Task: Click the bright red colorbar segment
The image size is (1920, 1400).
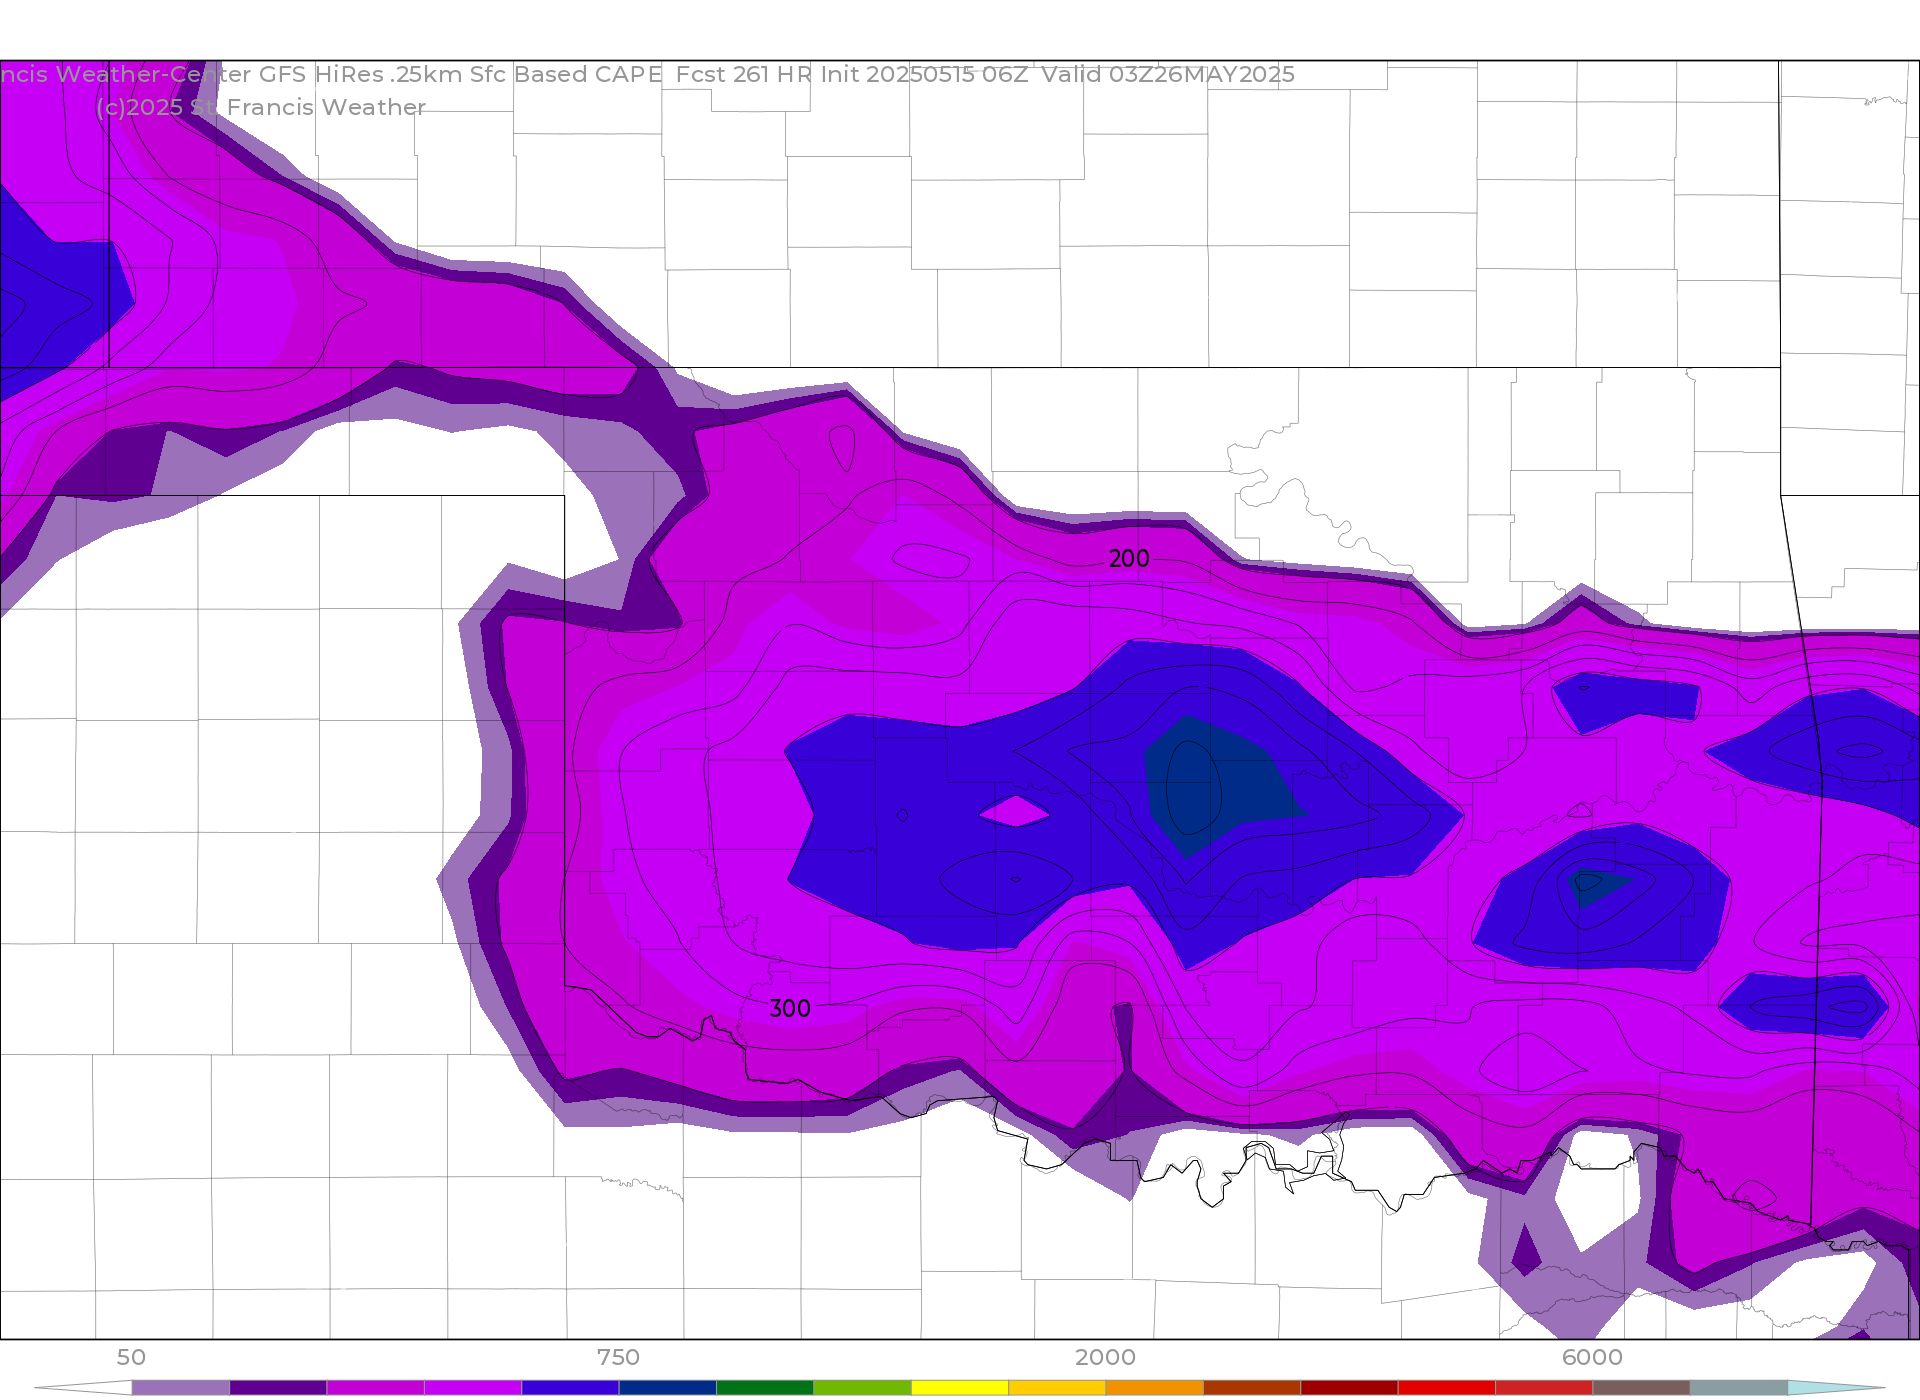Action: [1446, 1388]
